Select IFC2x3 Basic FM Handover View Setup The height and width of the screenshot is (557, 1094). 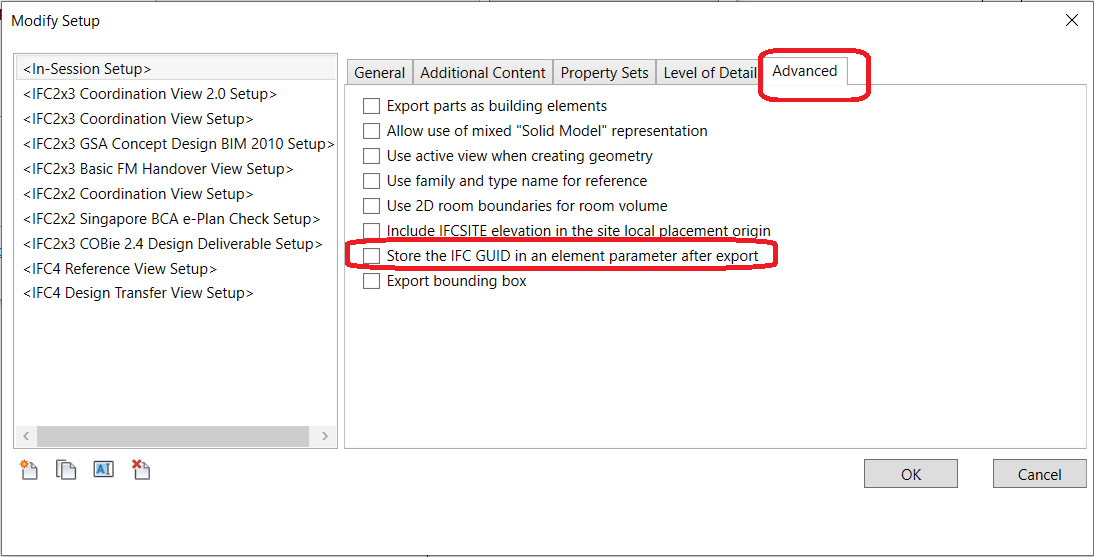tap(158, 169)
